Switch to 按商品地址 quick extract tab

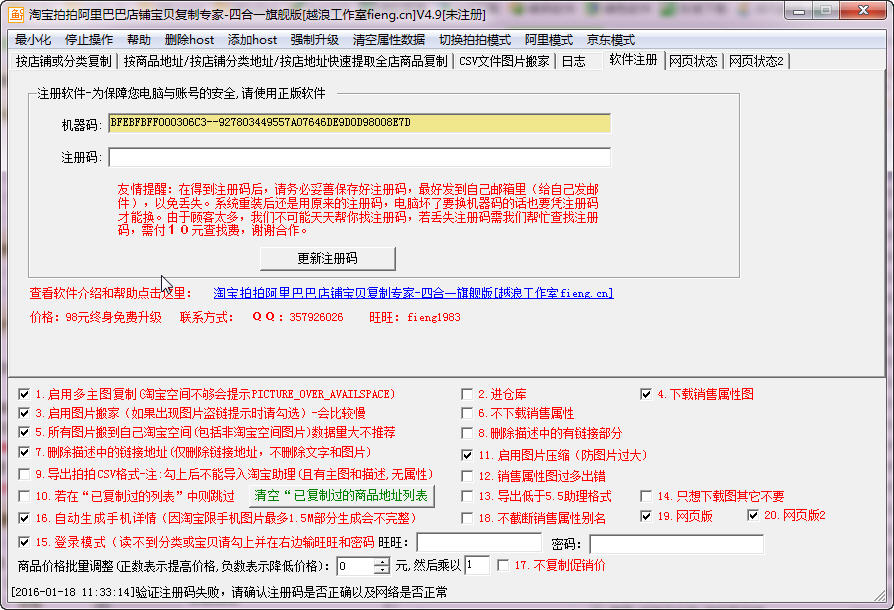285,61
